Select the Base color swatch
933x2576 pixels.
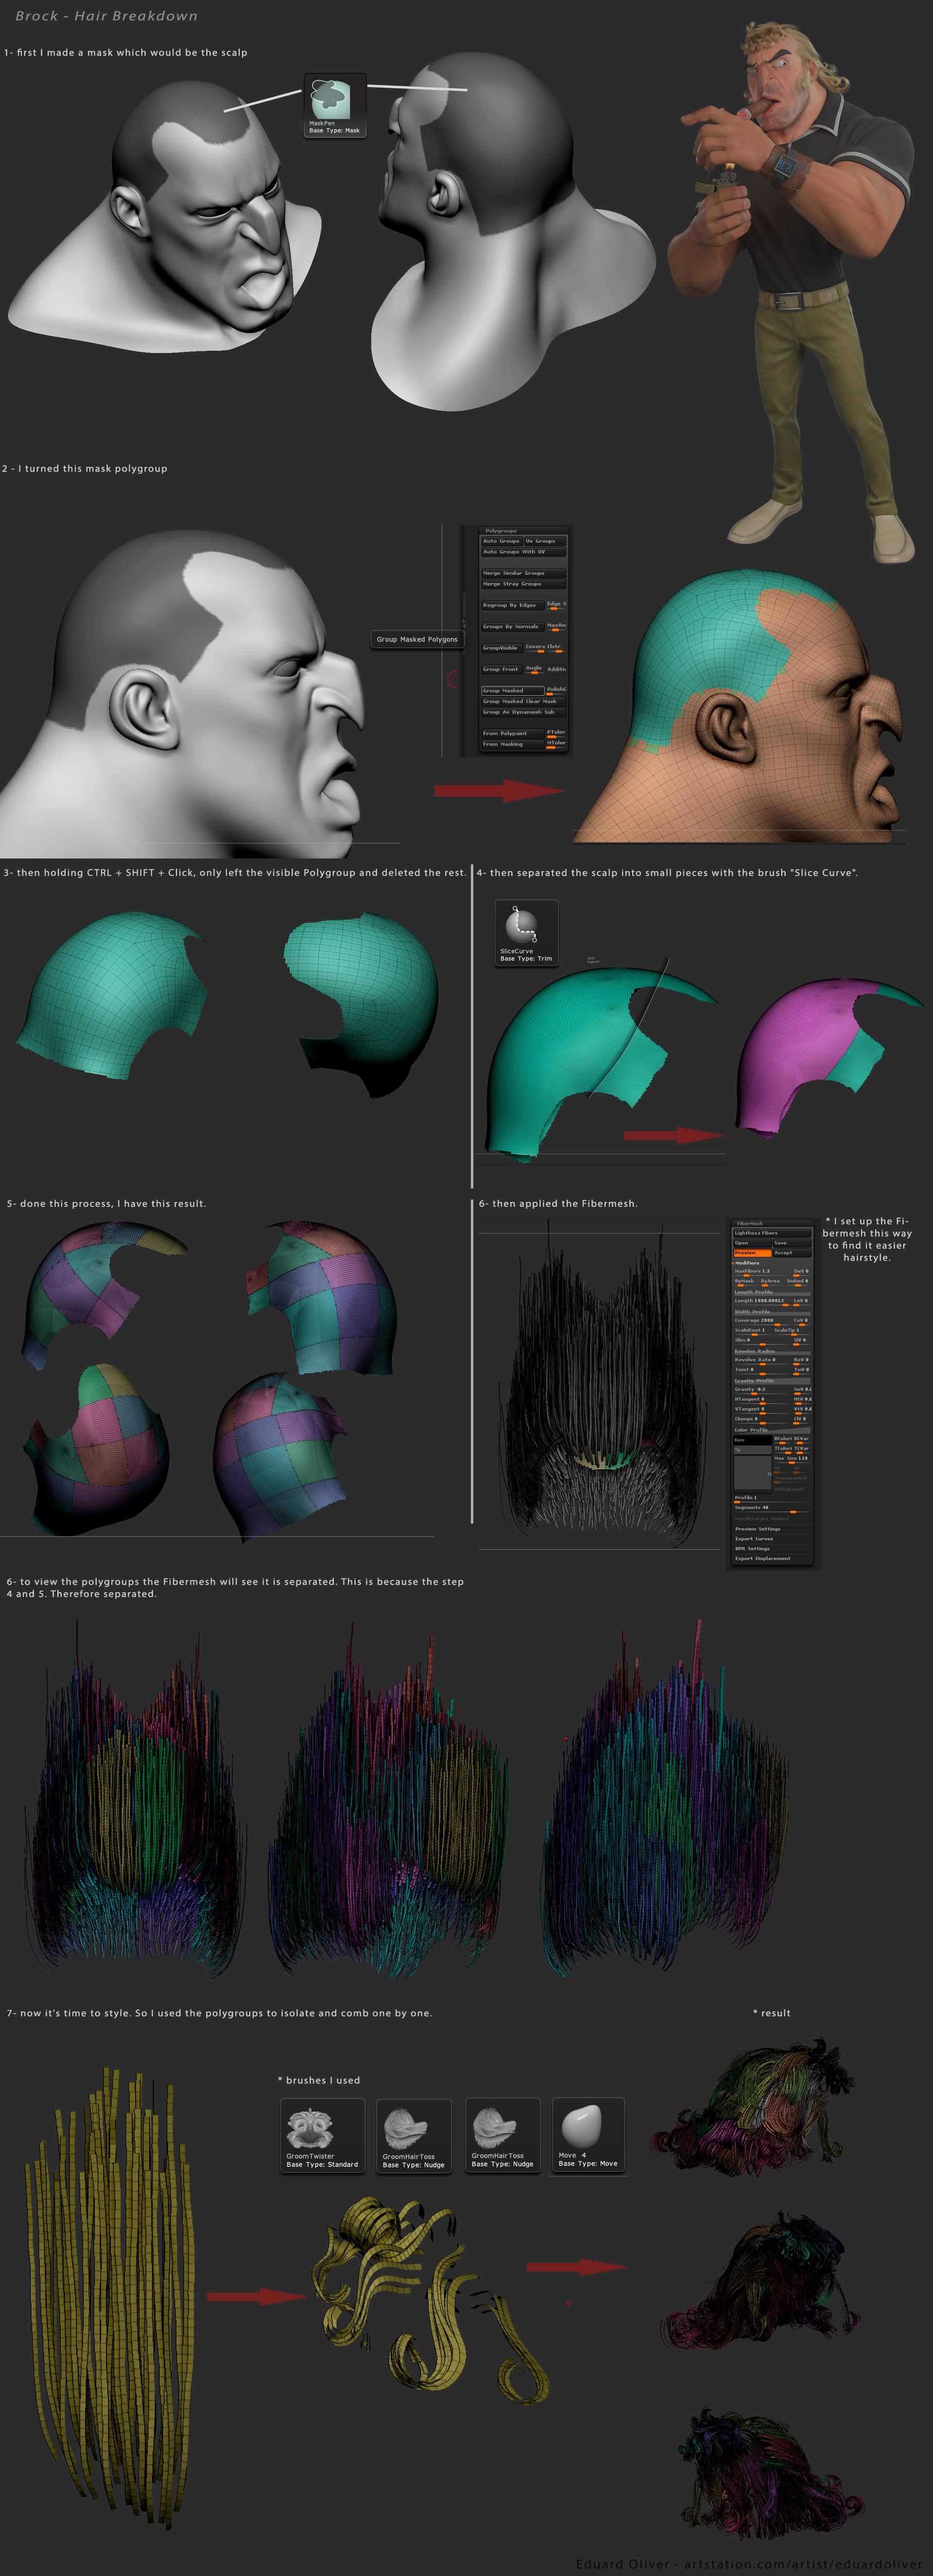[x=753, y=1440]
